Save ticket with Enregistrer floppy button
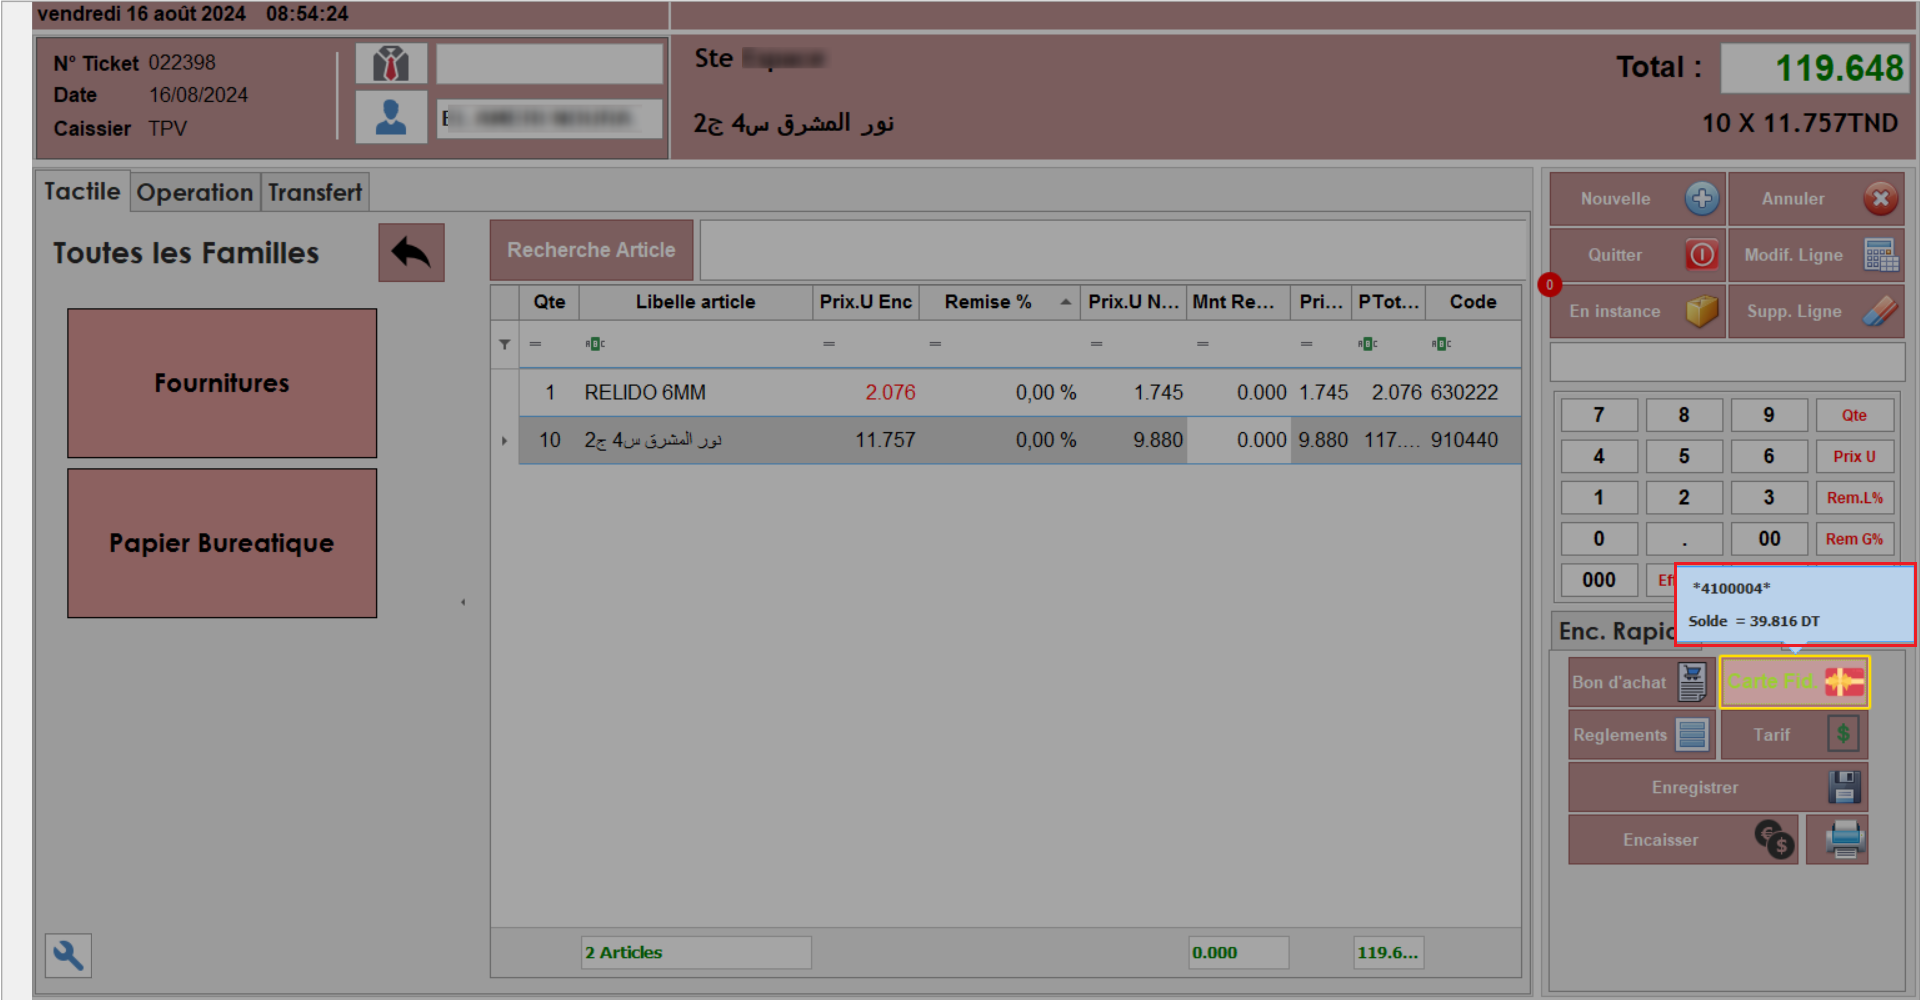This screenshot has height=1000, width=1920. tap(1717, 787)
